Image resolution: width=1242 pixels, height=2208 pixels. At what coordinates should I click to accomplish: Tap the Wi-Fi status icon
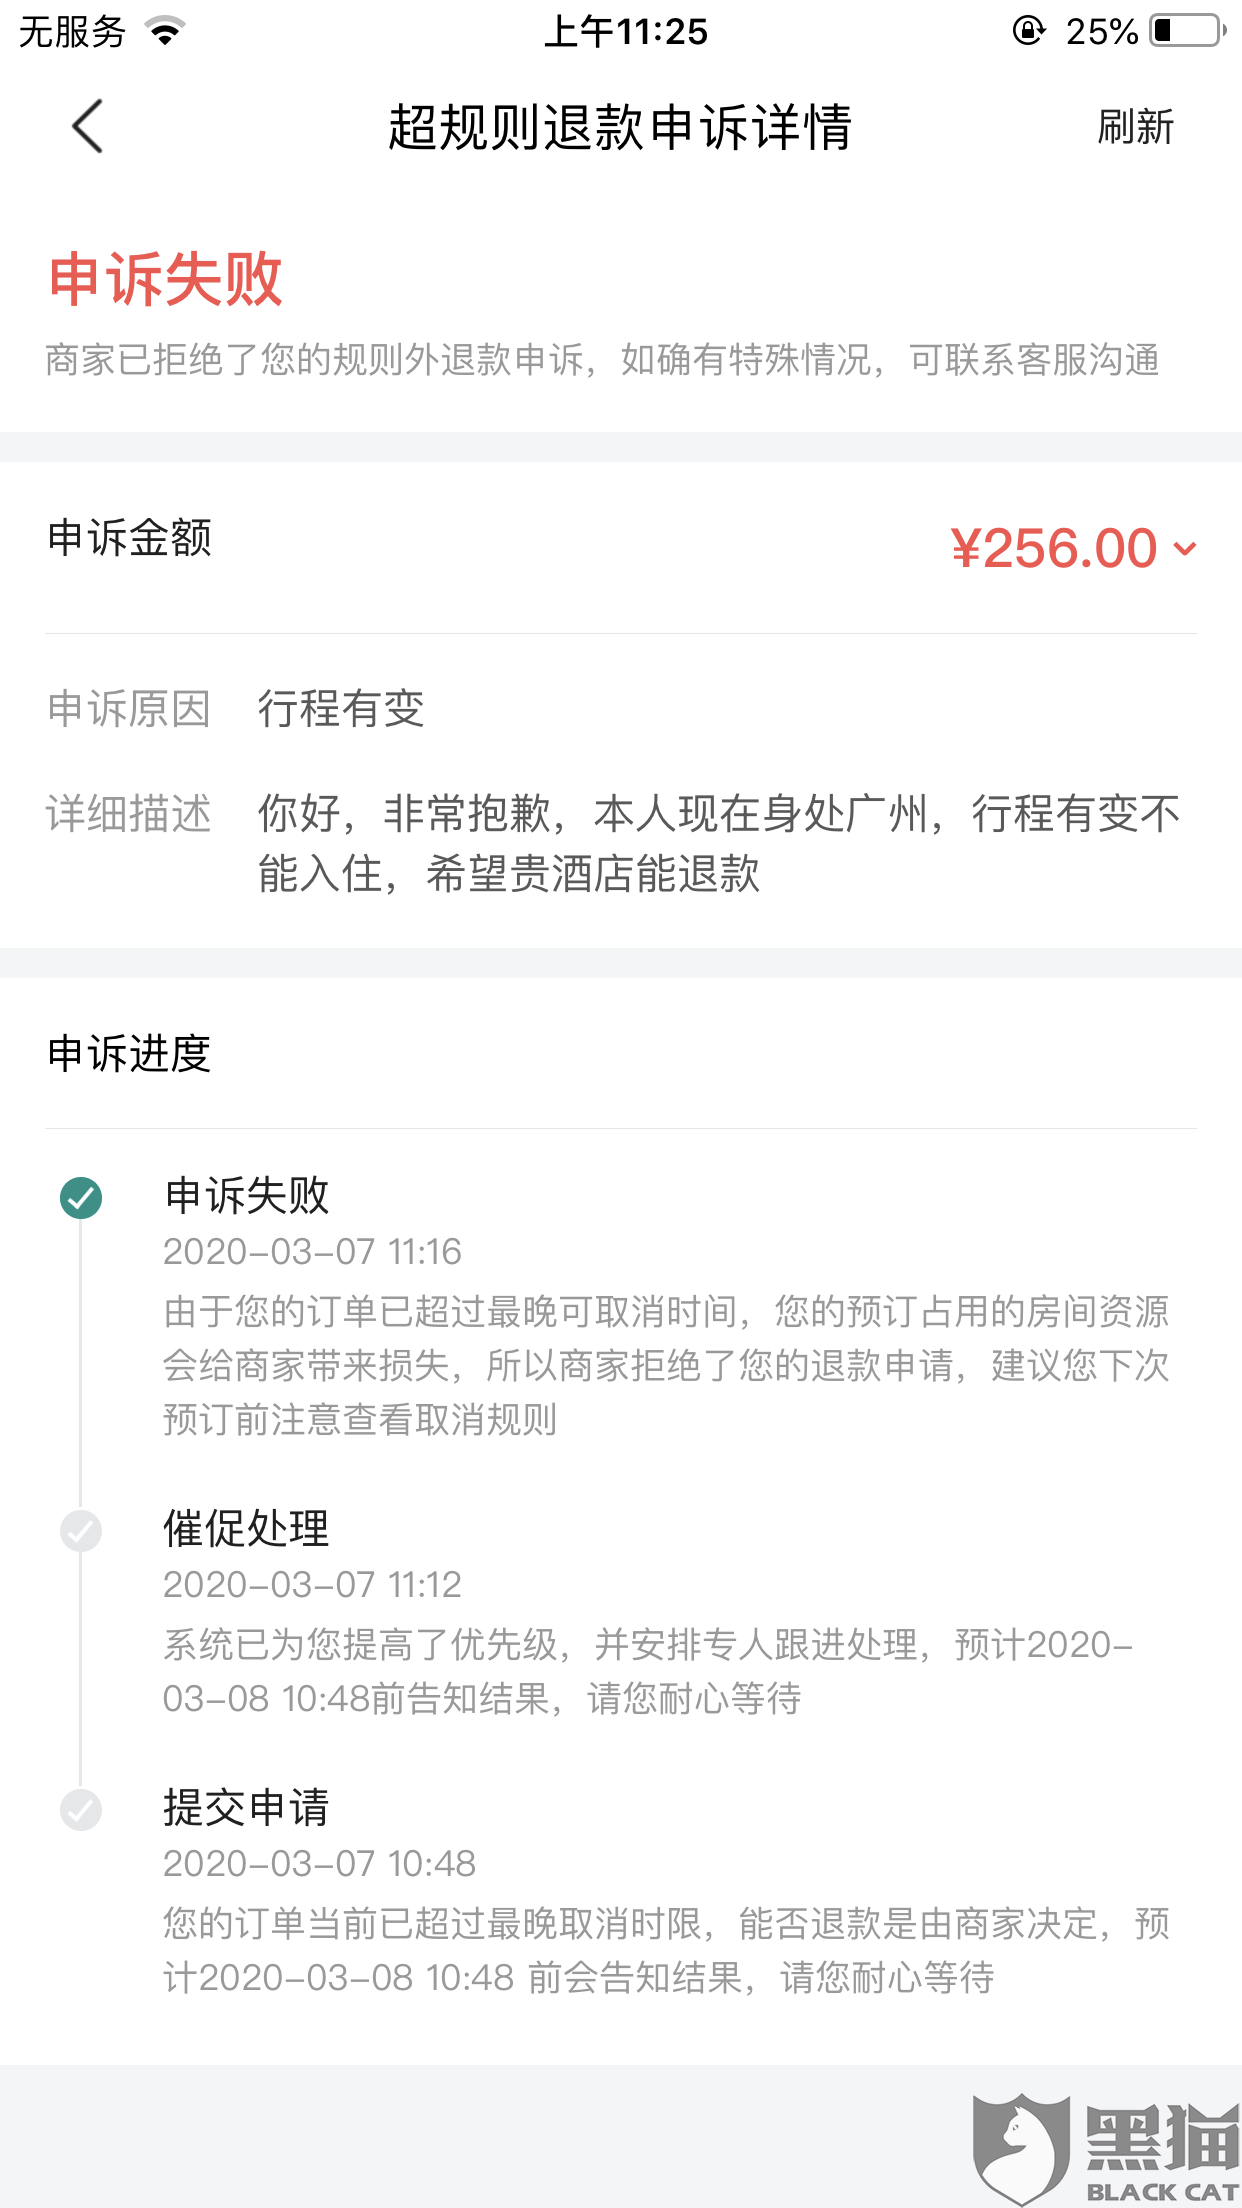pos(165,32)
